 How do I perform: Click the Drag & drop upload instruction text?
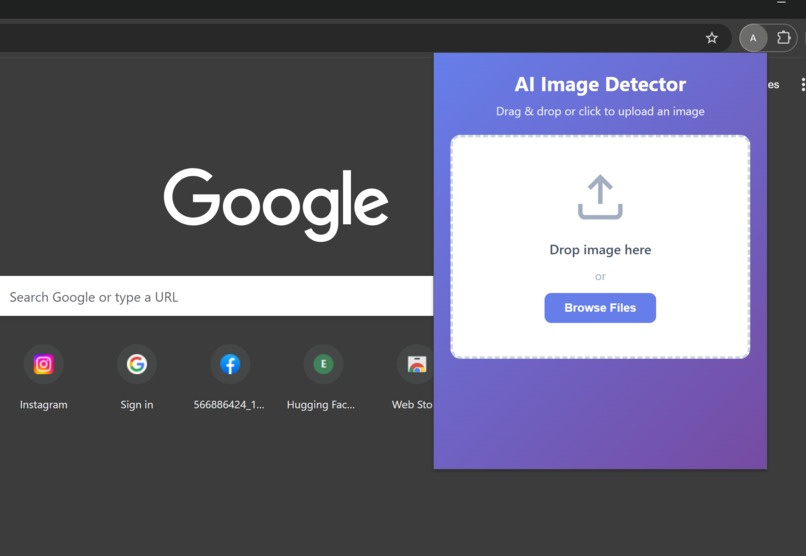pyautogui.click(x=600, y=112)
